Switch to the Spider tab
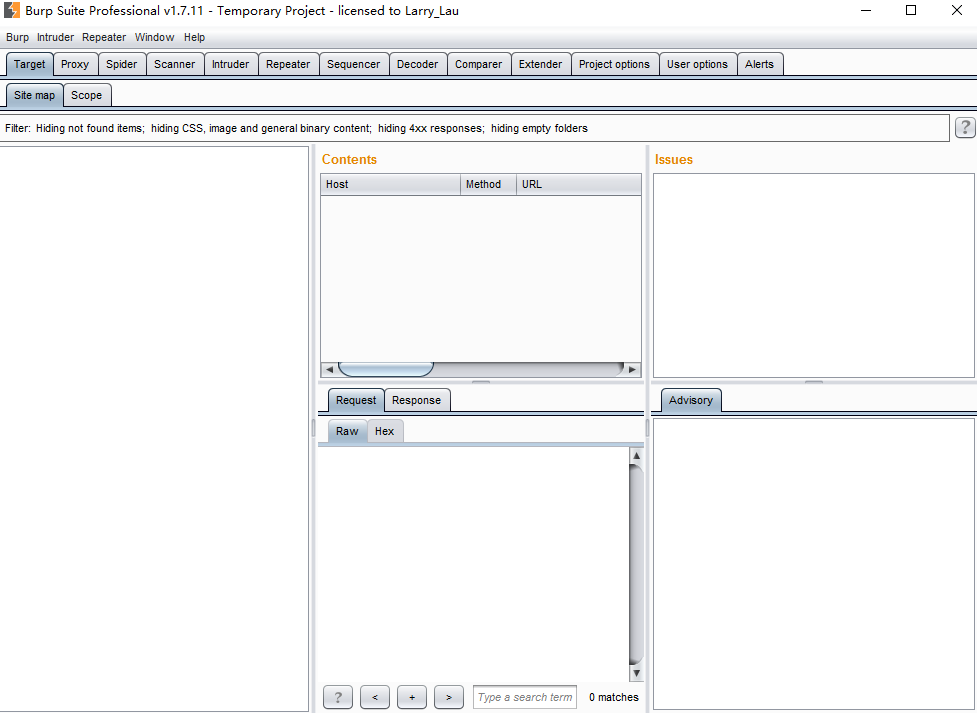The image size is (977, 713). coord(122,64)
